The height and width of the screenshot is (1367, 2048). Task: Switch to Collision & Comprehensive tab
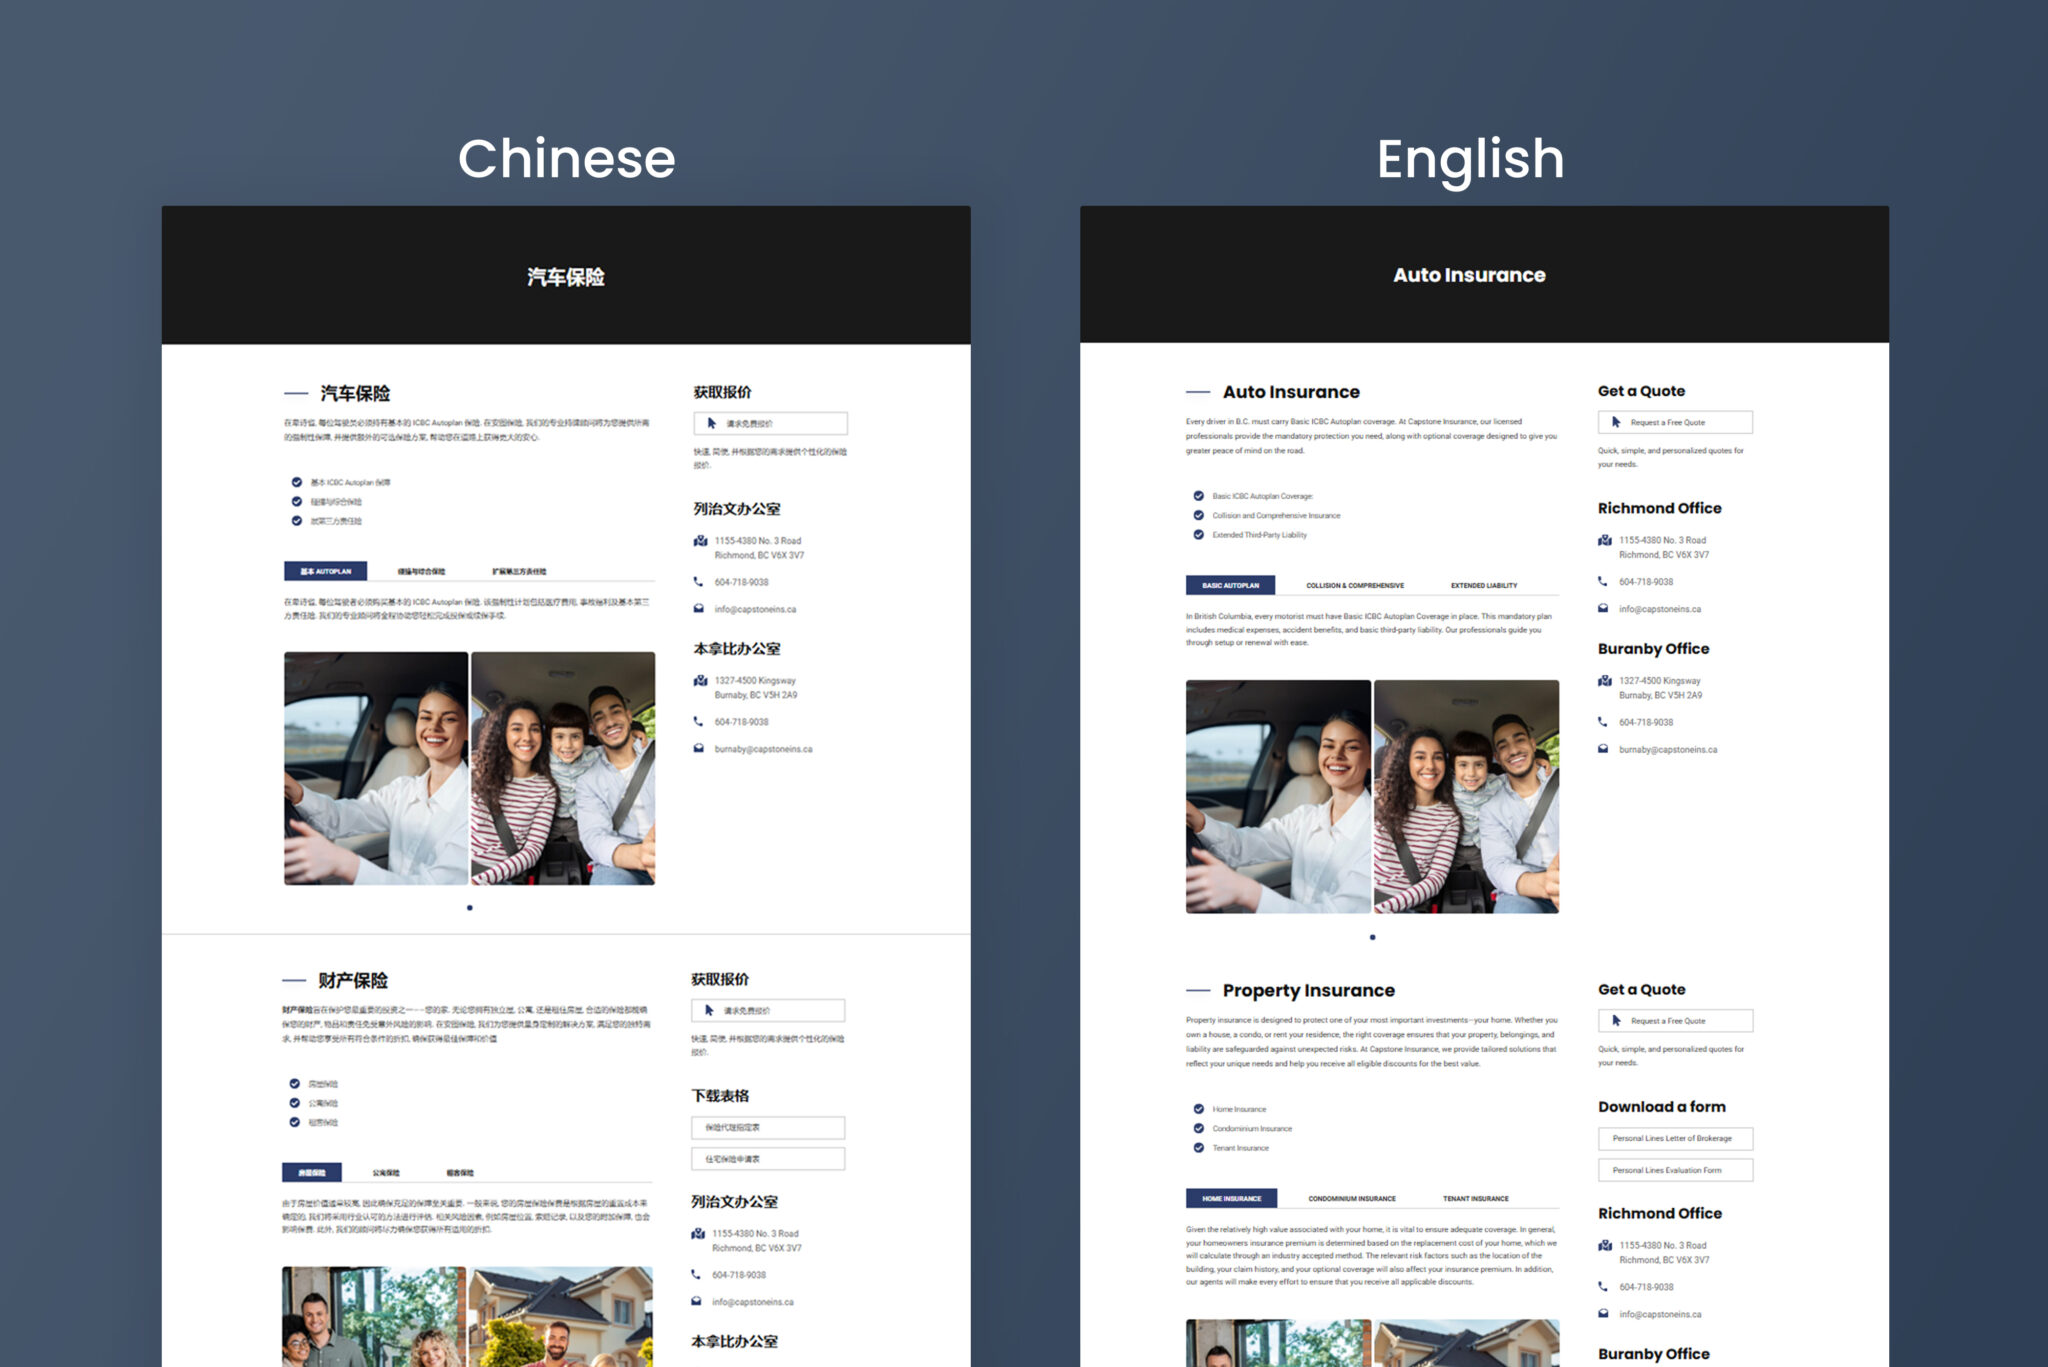click(1354, 585)
